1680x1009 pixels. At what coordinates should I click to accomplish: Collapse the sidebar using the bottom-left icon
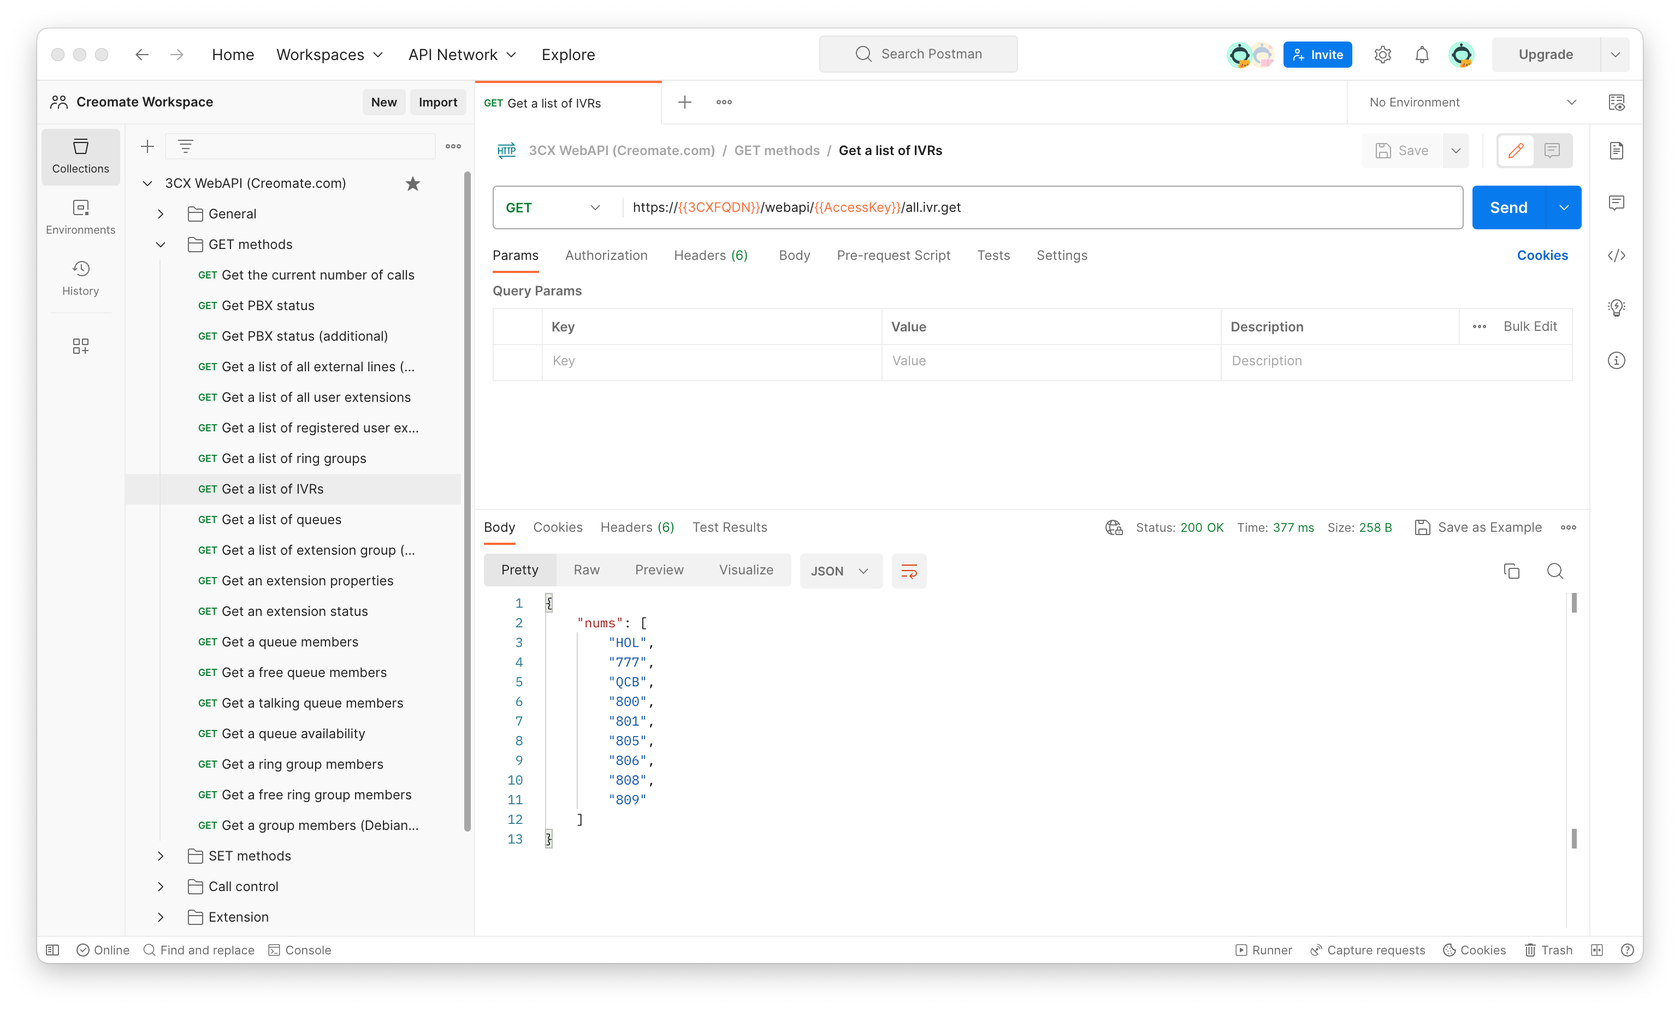point(52,950)
